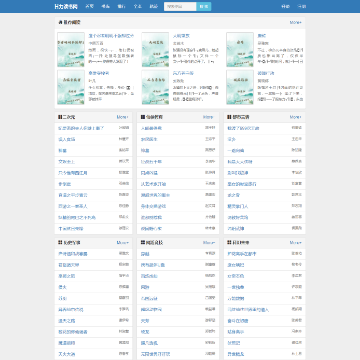Click the grid icon of the bottom-left category panel
The height and width of the screenshot is (360, 360).
[x=60, y=243]
